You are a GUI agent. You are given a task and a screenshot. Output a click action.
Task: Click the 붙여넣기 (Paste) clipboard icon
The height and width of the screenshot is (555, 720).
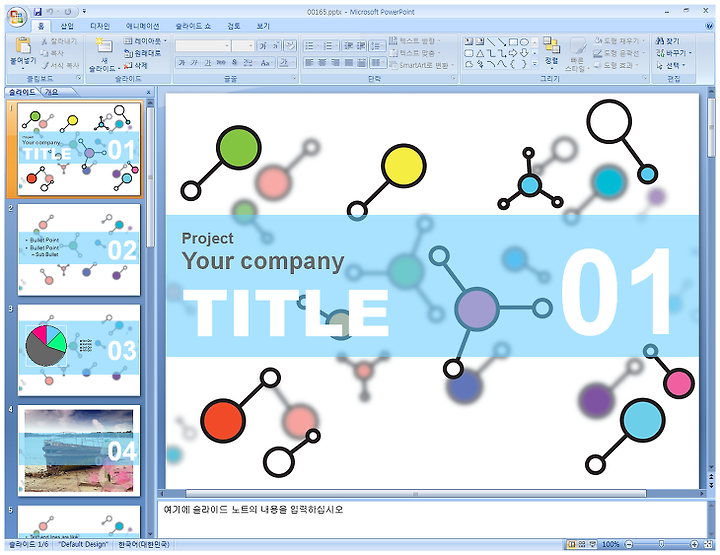pyautogui.click(x=23, y=45)
